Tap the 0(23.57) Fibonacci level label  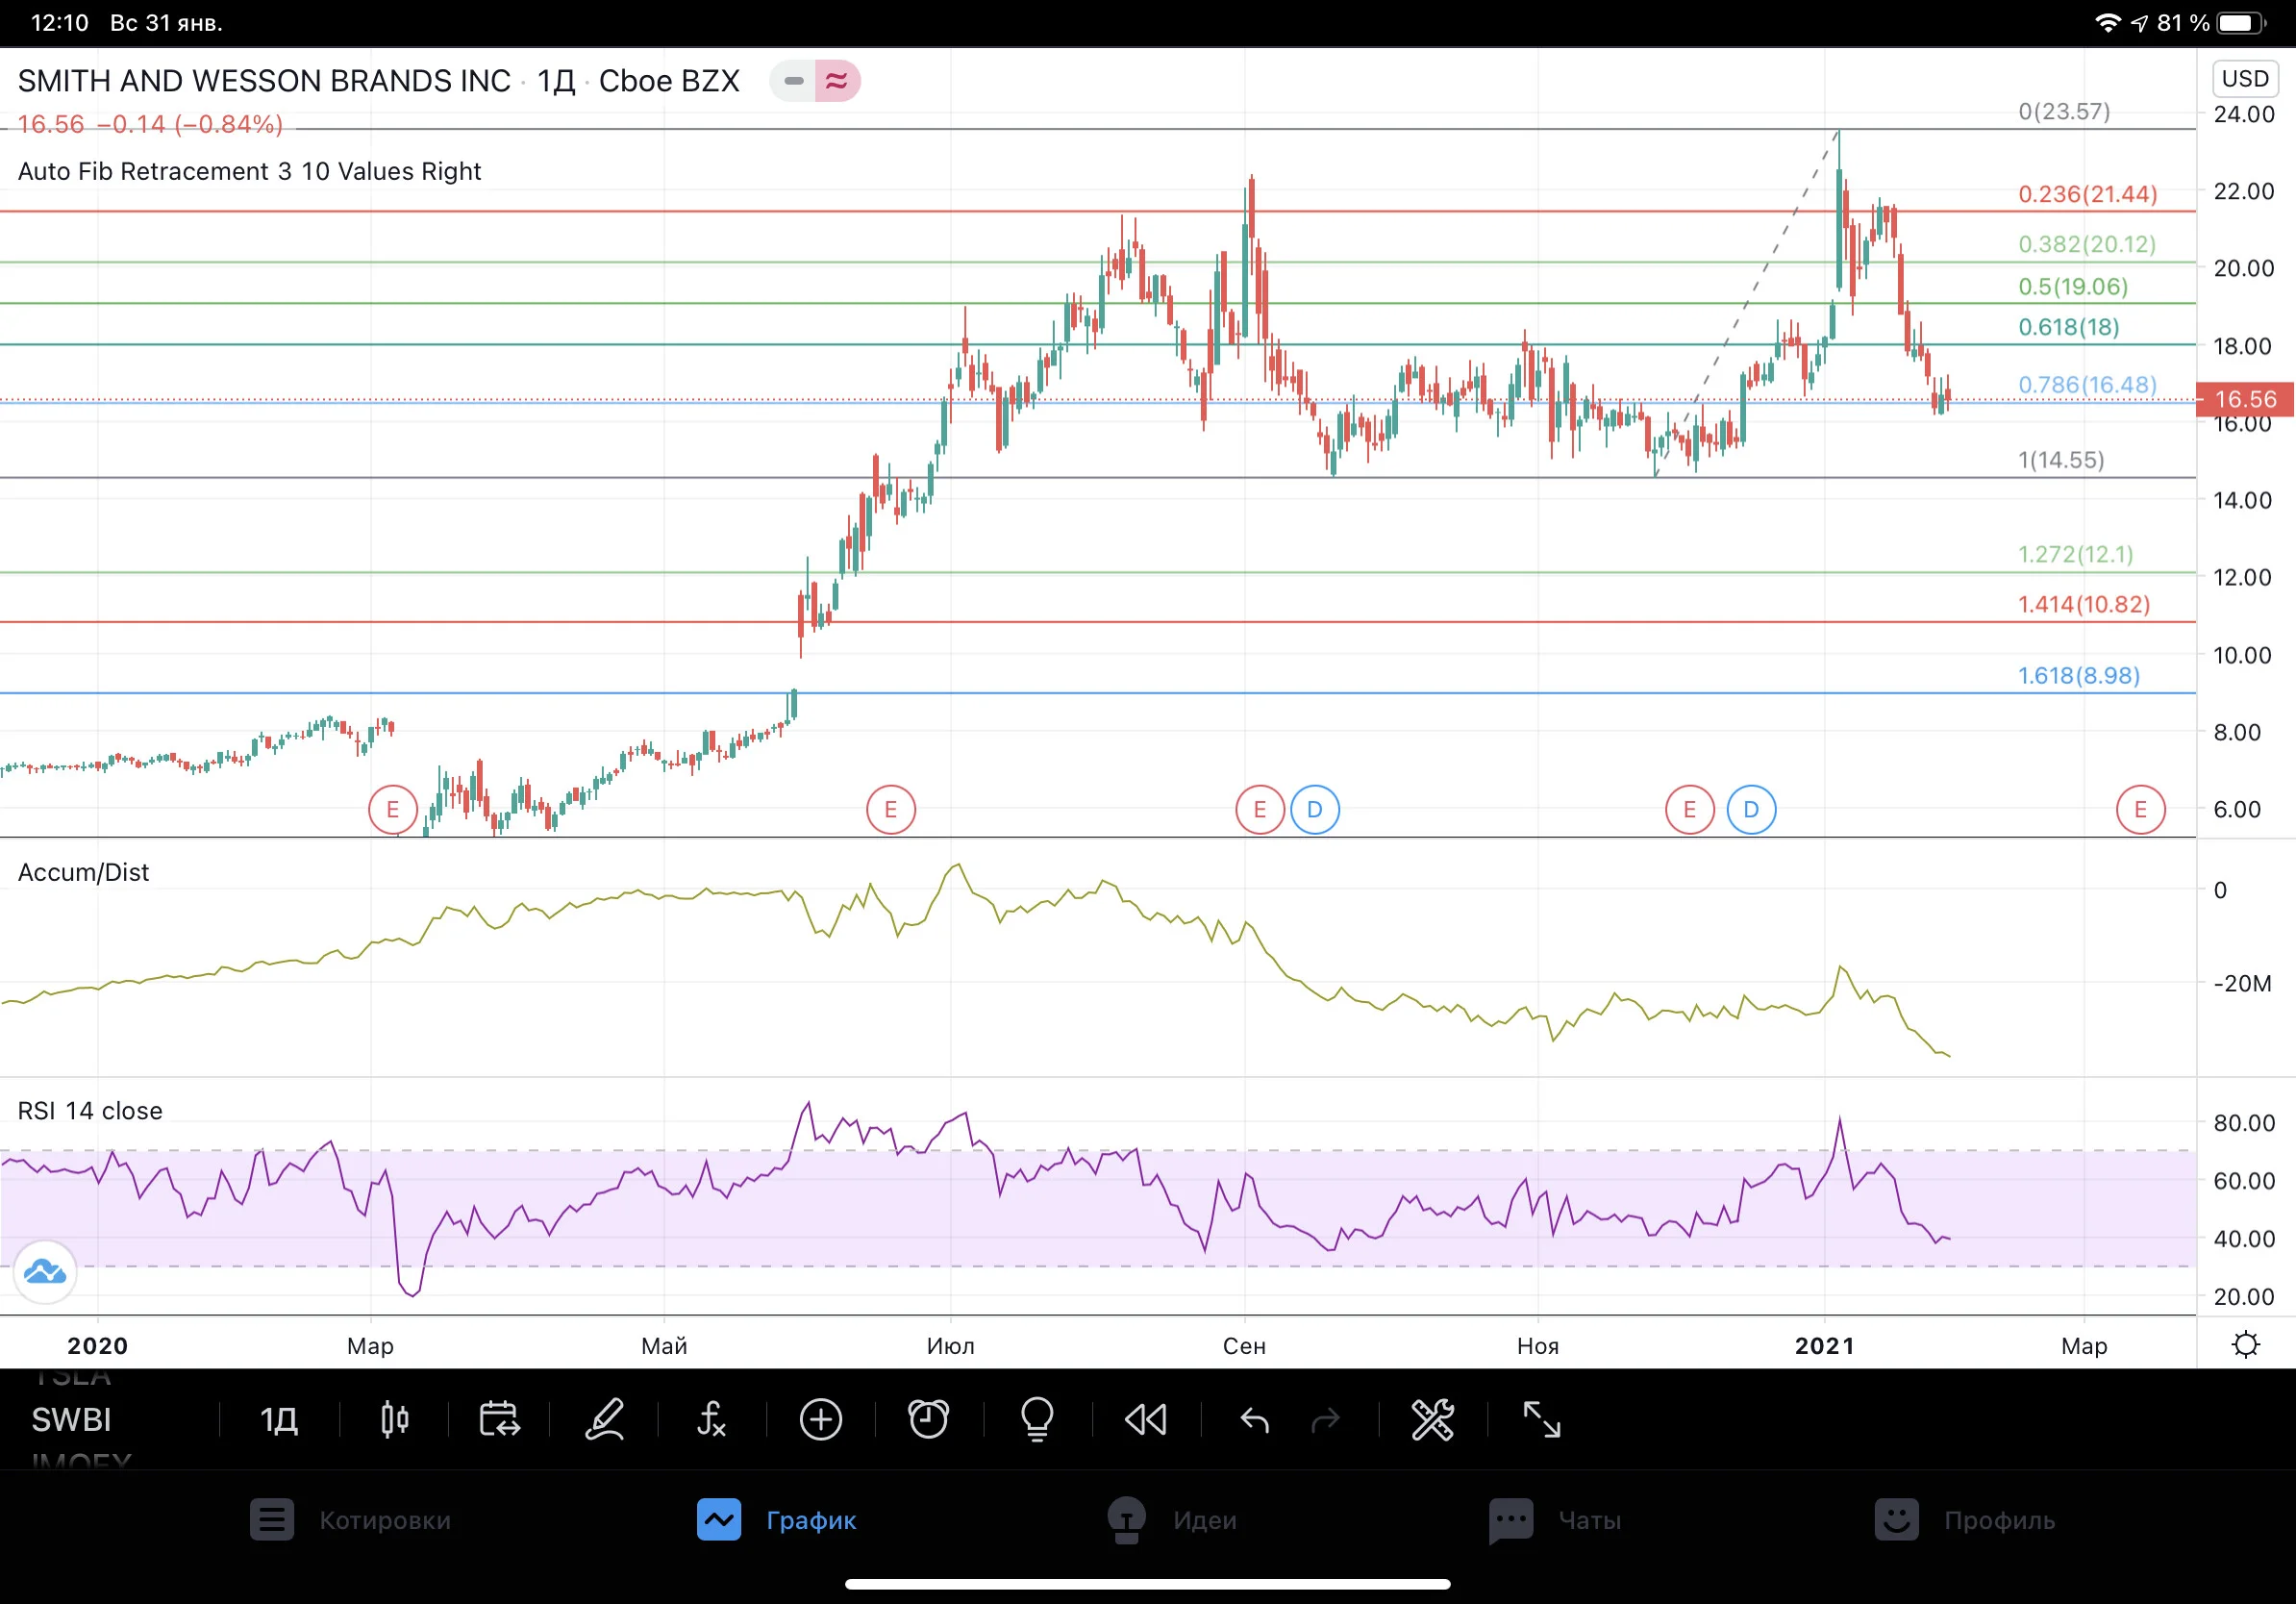click(2064, 111)
